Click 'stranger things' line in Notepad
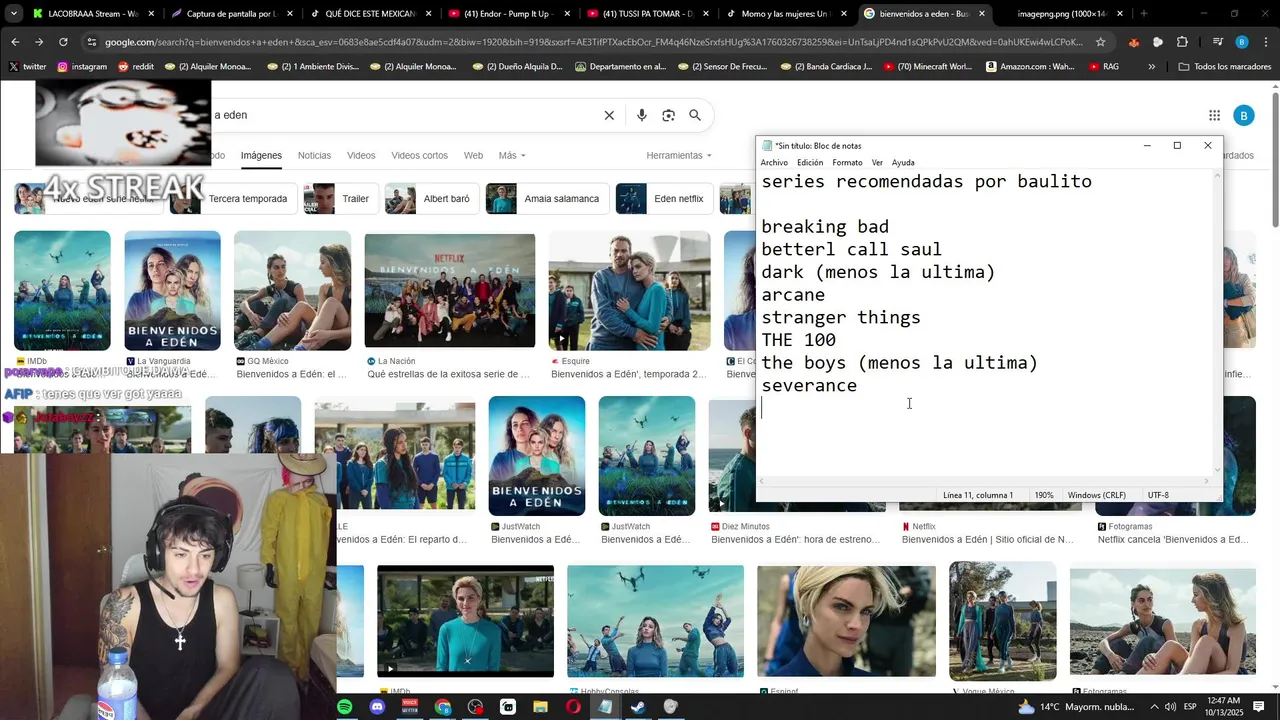1280x720 pixels. (x=841, y=318)
